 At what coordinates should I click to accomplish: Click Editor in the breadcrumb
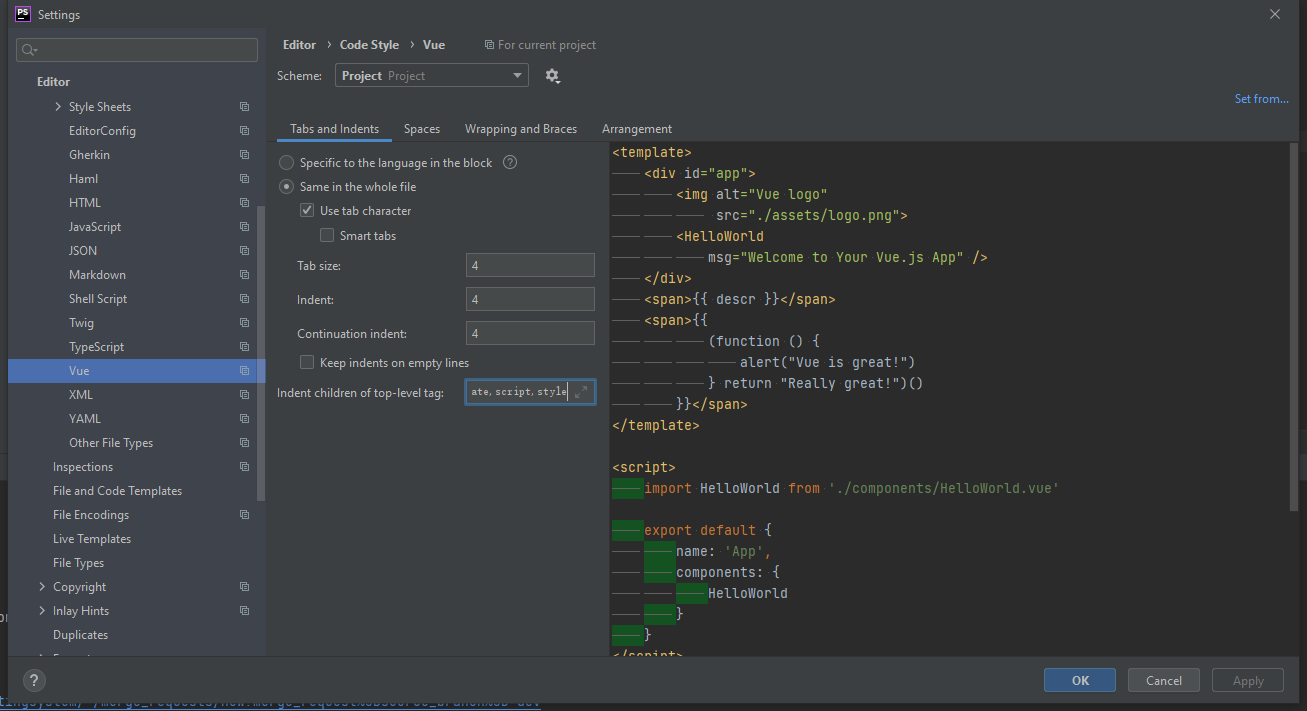point(299,45)
